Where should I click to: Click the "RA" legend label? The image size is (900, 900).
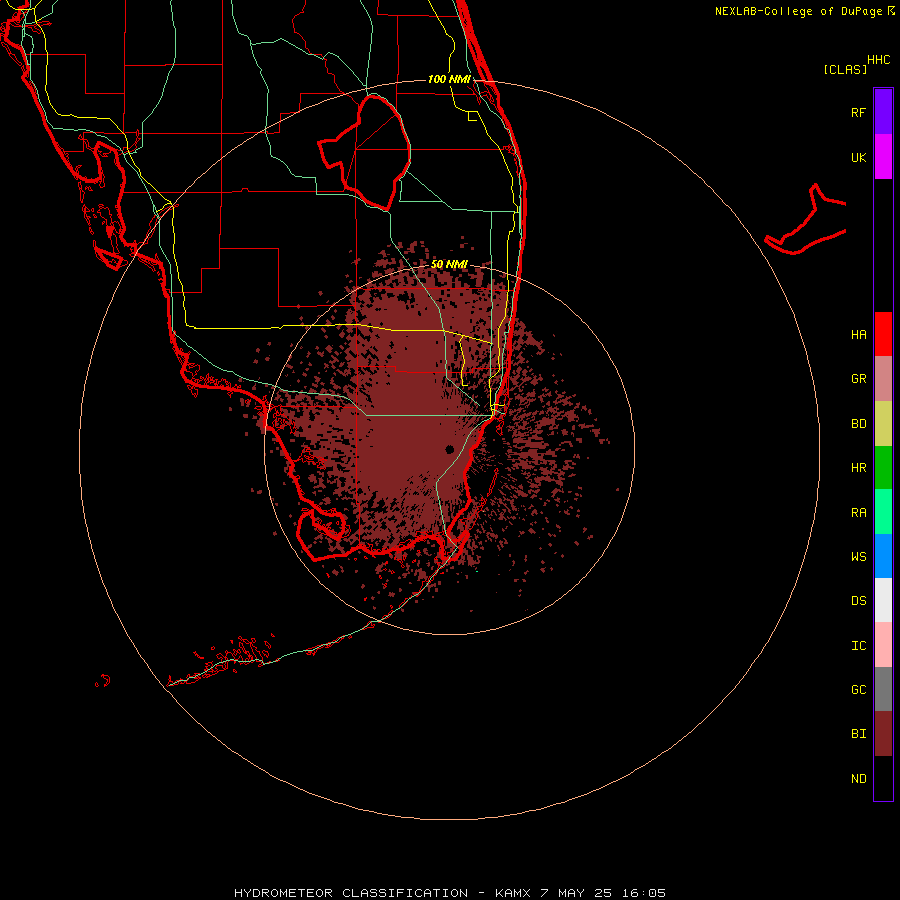858,512
